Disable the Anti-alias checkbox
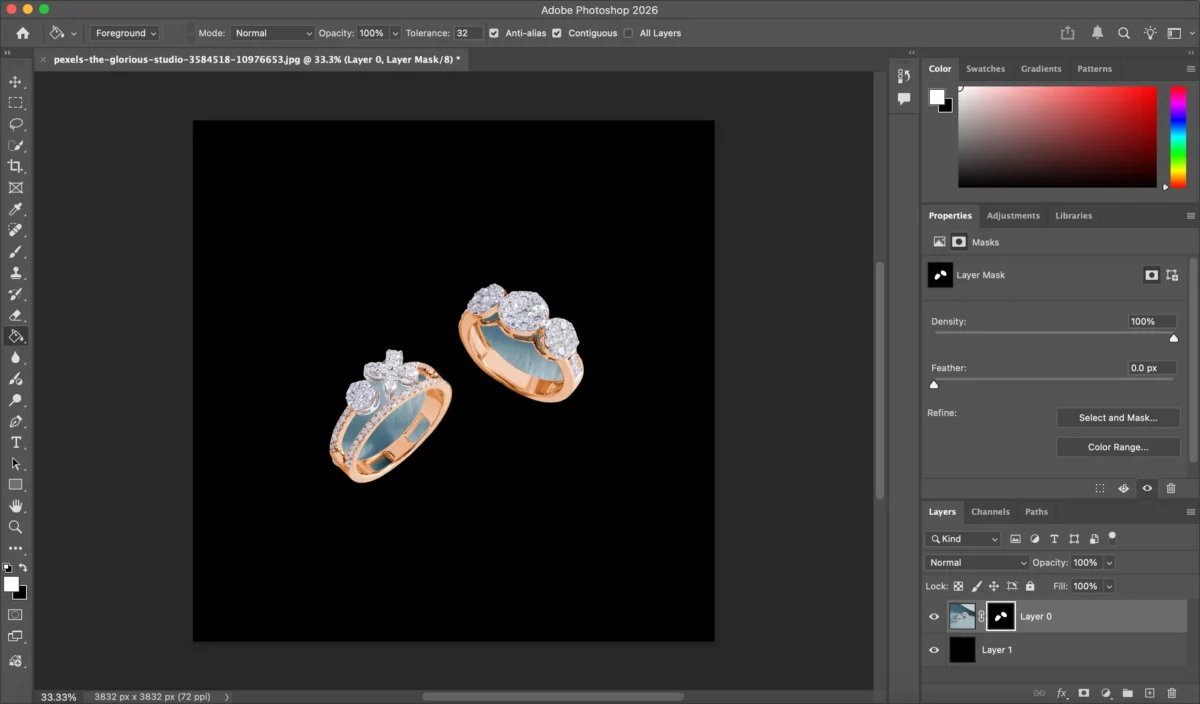The image size is (1200, 704). pos(494,33)
